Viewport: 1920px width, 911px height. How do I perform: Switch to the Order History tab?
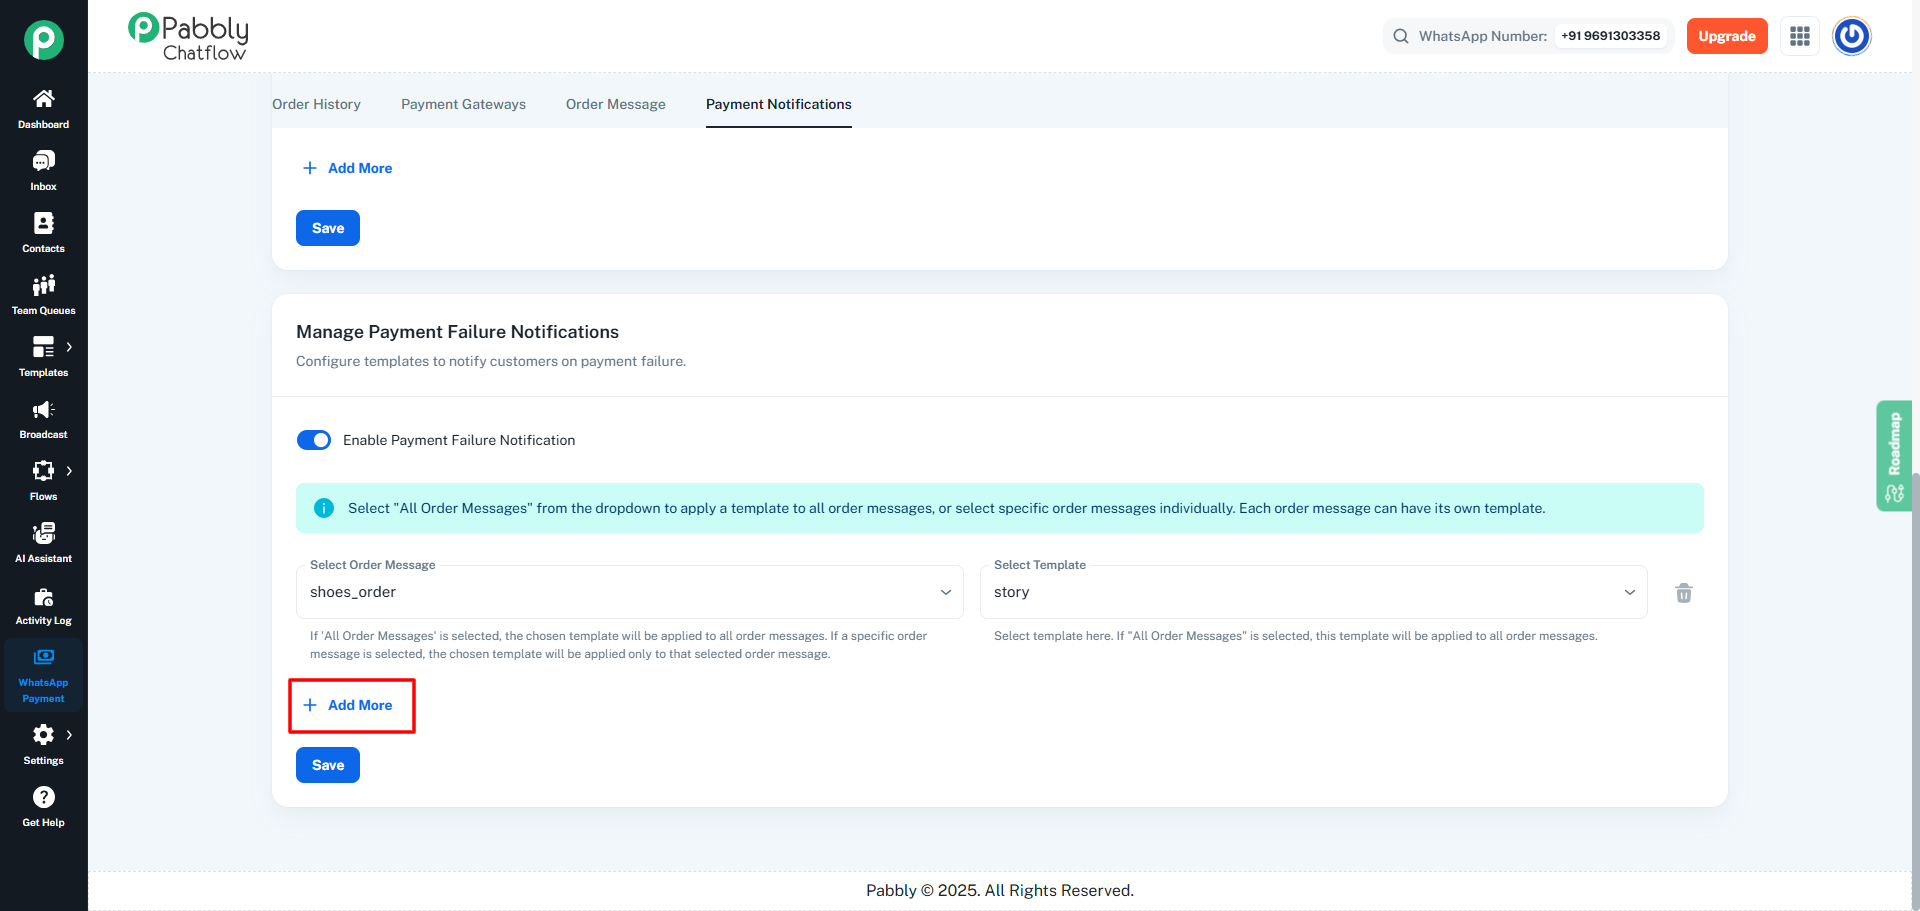click(316, 104)
